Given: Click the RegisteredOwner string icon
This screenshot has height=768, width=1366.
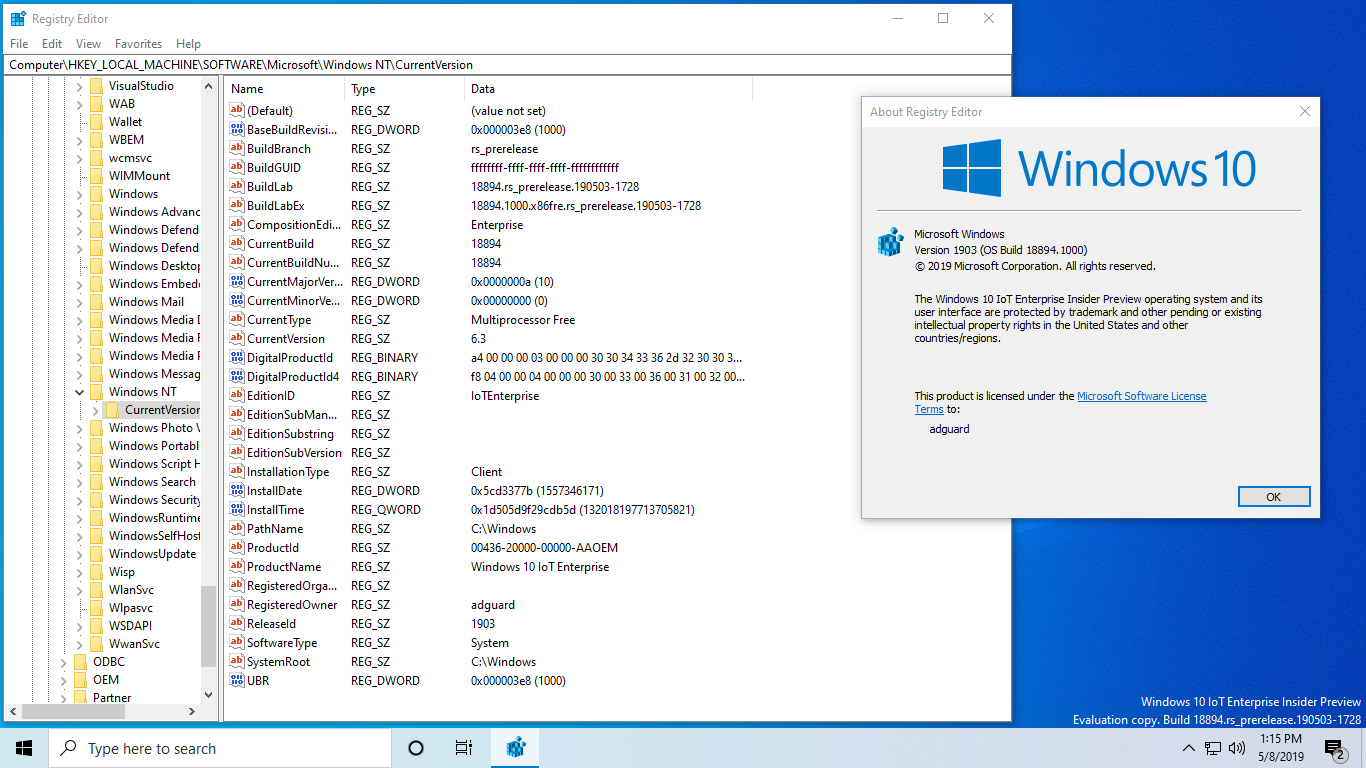Looking at the screenshot, I should click(237, 605).
